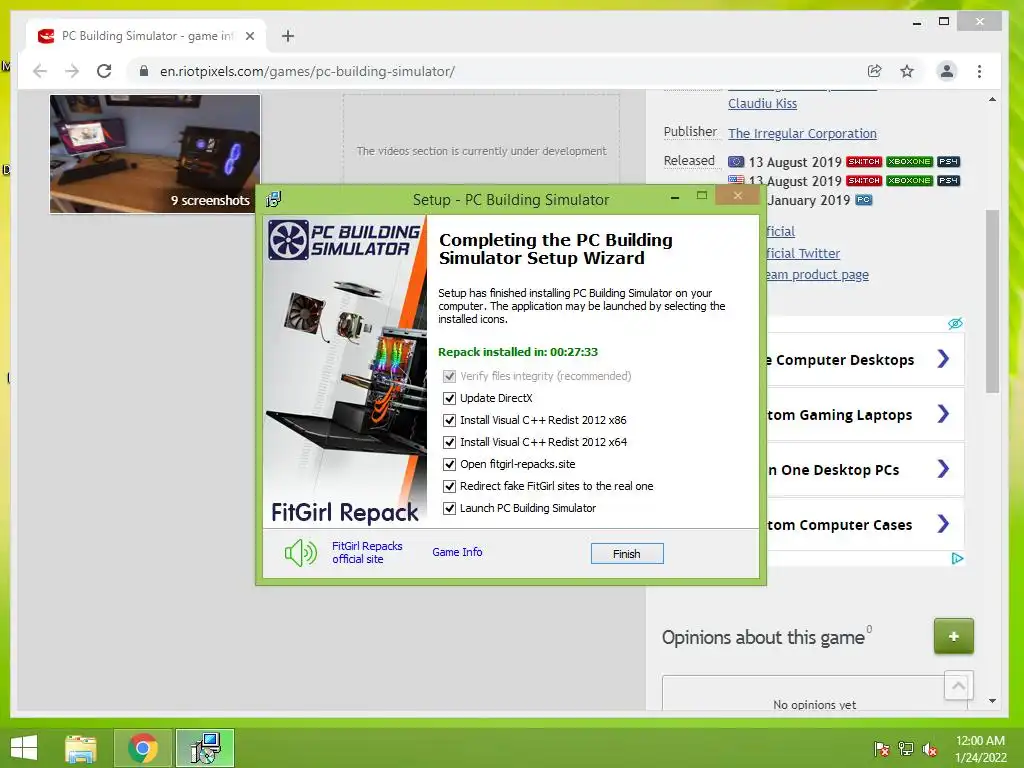1024x768 pixels.
Task: Click the scrollbar down arrow
Action: [x=992, y=701]
